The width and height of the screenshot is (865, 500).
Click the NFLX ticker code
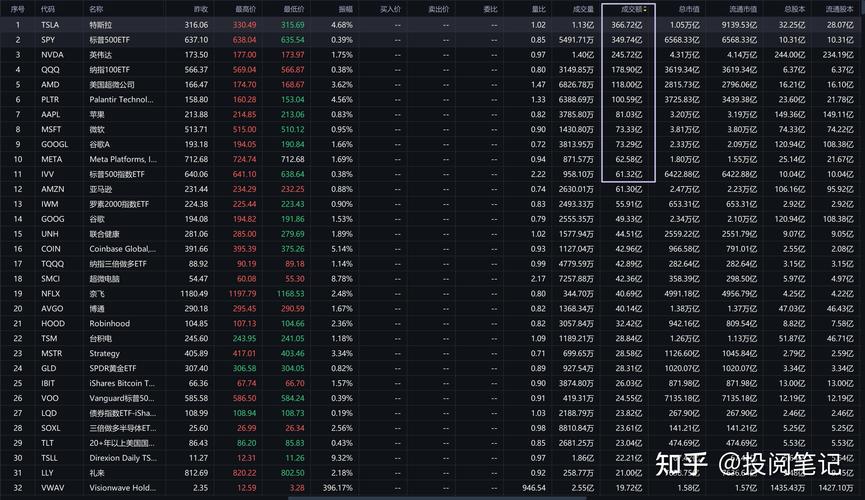[x=50, y=294]
